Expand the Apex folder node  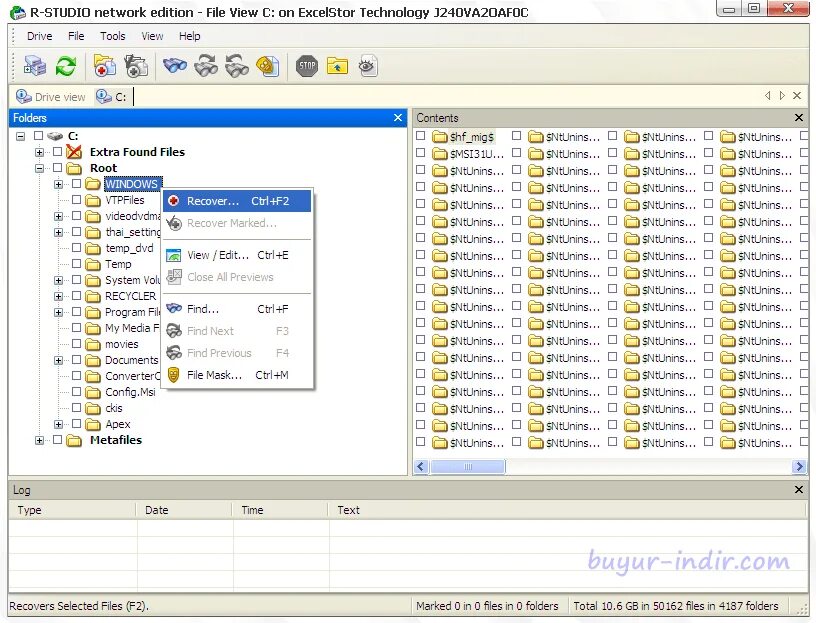[58, 425]
